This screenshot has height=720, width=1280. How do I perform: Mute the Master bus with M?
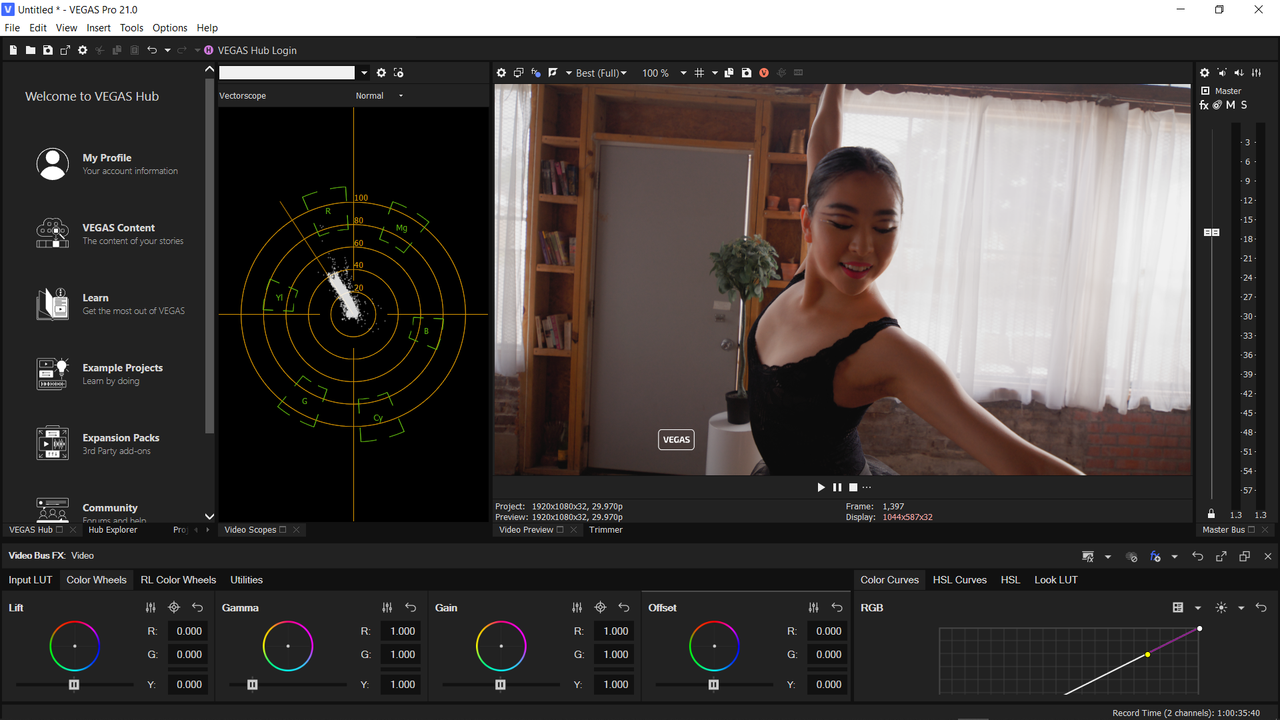1231,105
